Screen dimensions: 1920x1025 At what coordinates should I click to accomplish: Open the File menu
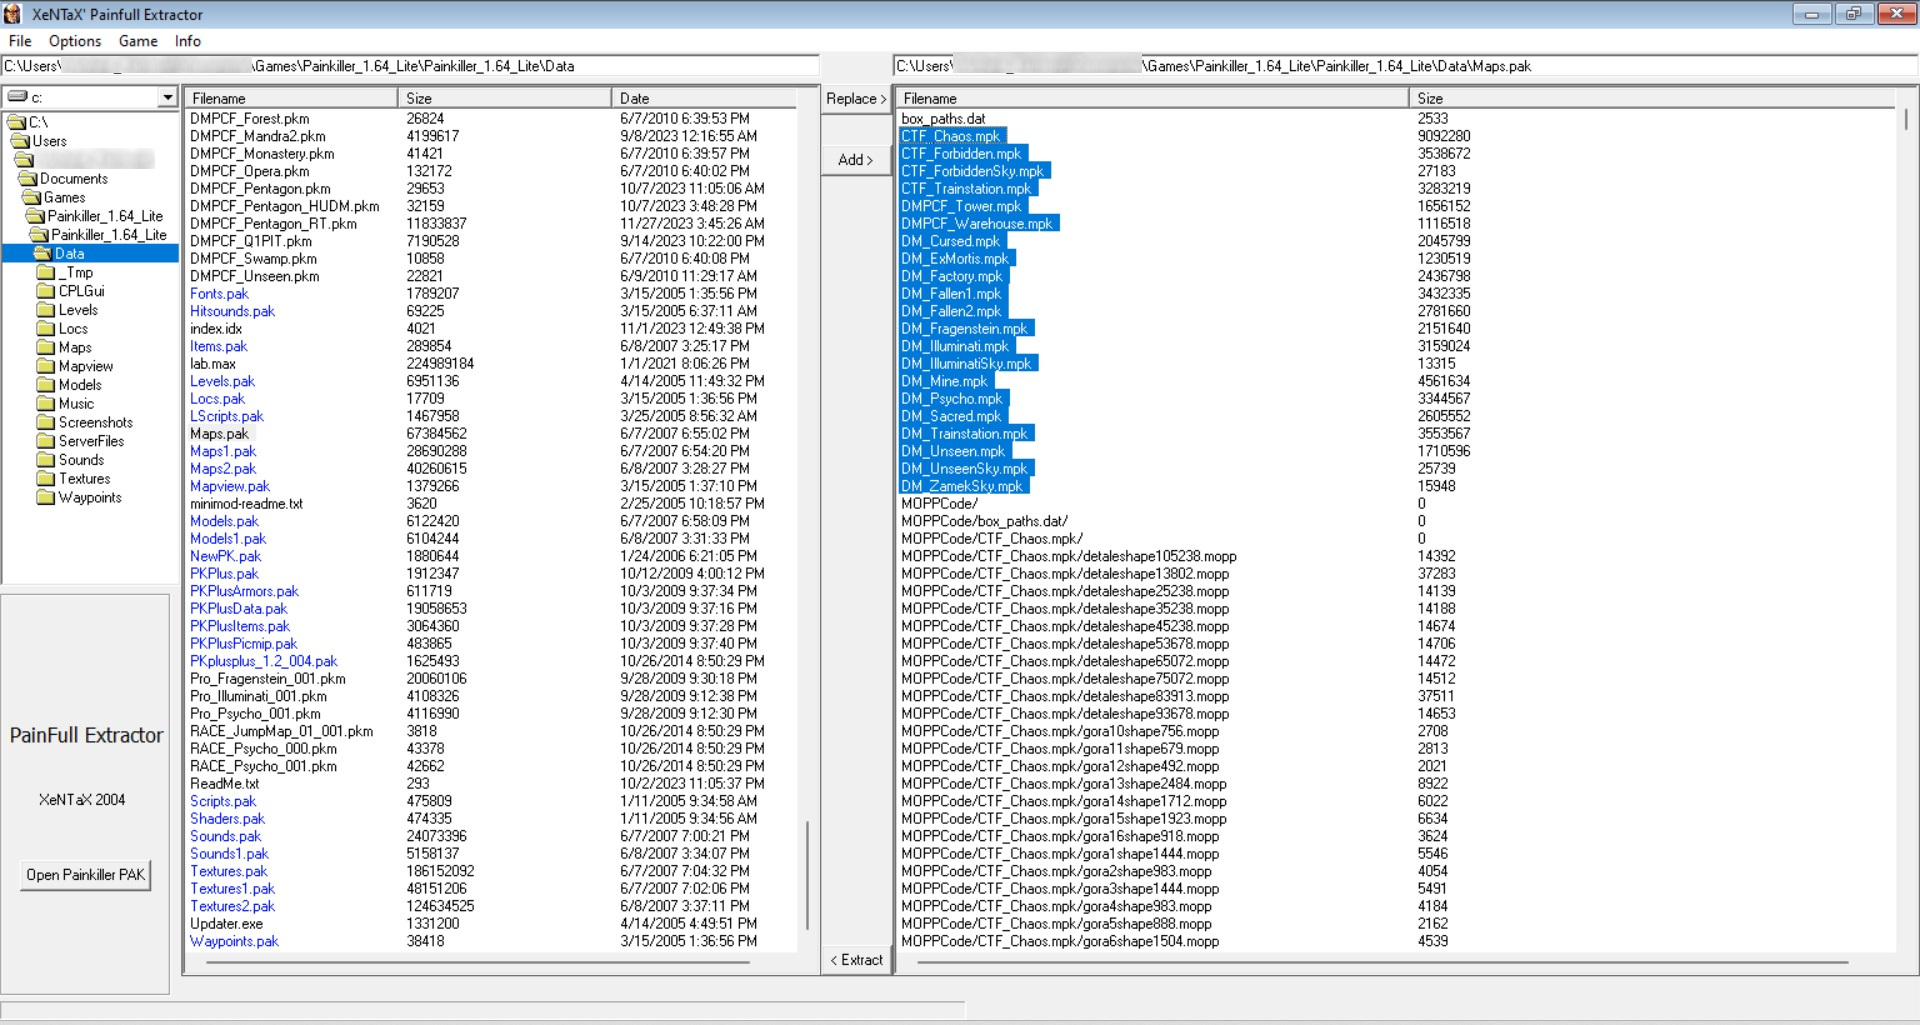tap(20, 41)
